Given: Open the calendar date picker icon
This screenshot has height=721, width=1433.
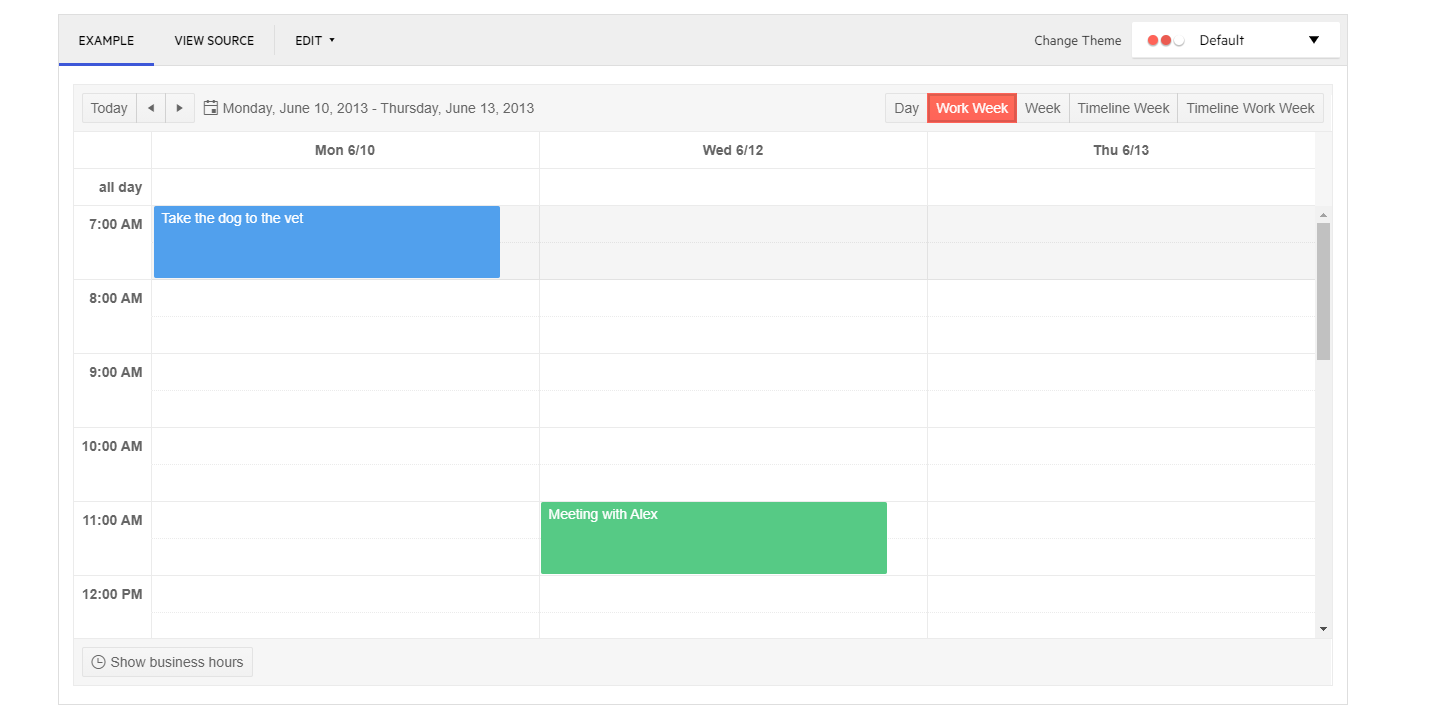Looking at the screenshot, I should pyautogui.click(x=211, y=108).
